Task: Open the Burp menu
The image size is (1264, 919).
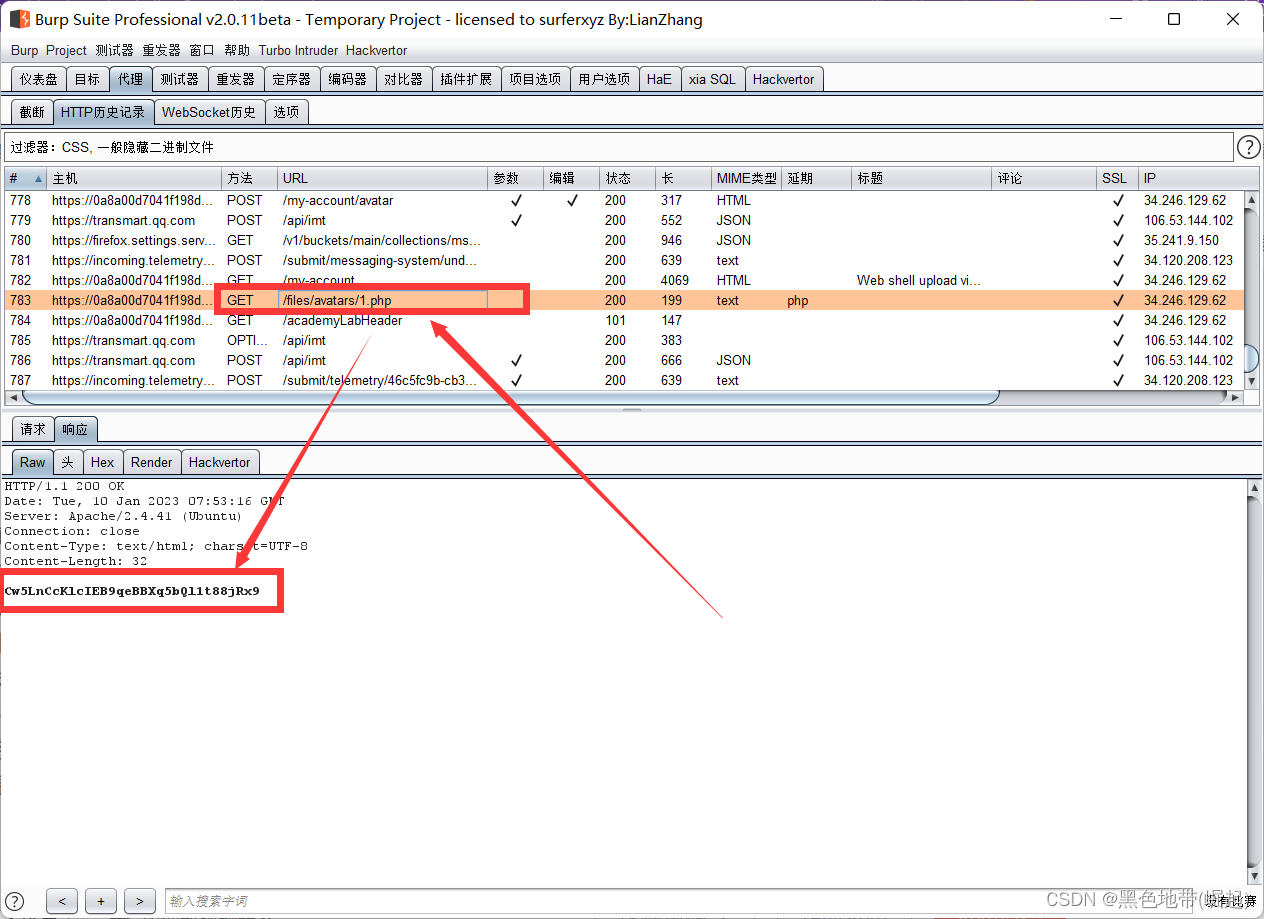Action: (x=25, y=50)
